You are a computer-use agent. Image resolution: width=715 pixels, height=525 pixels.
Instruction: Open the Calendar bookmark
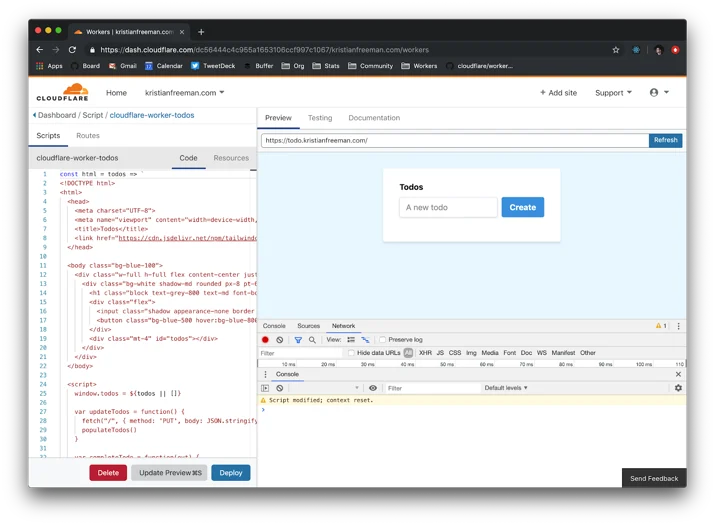point(164,66)
